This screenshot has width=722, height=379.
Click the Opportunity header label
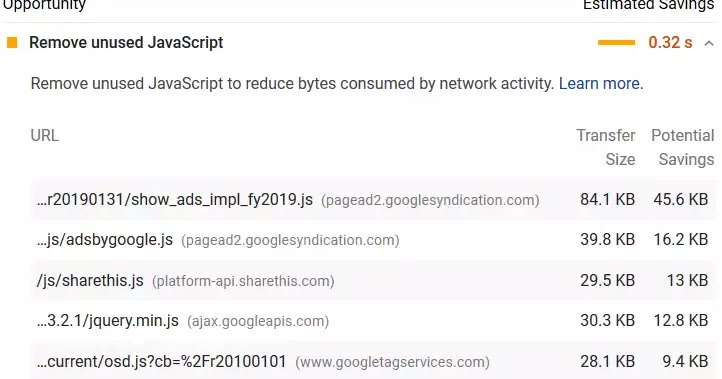pos(45,6)
